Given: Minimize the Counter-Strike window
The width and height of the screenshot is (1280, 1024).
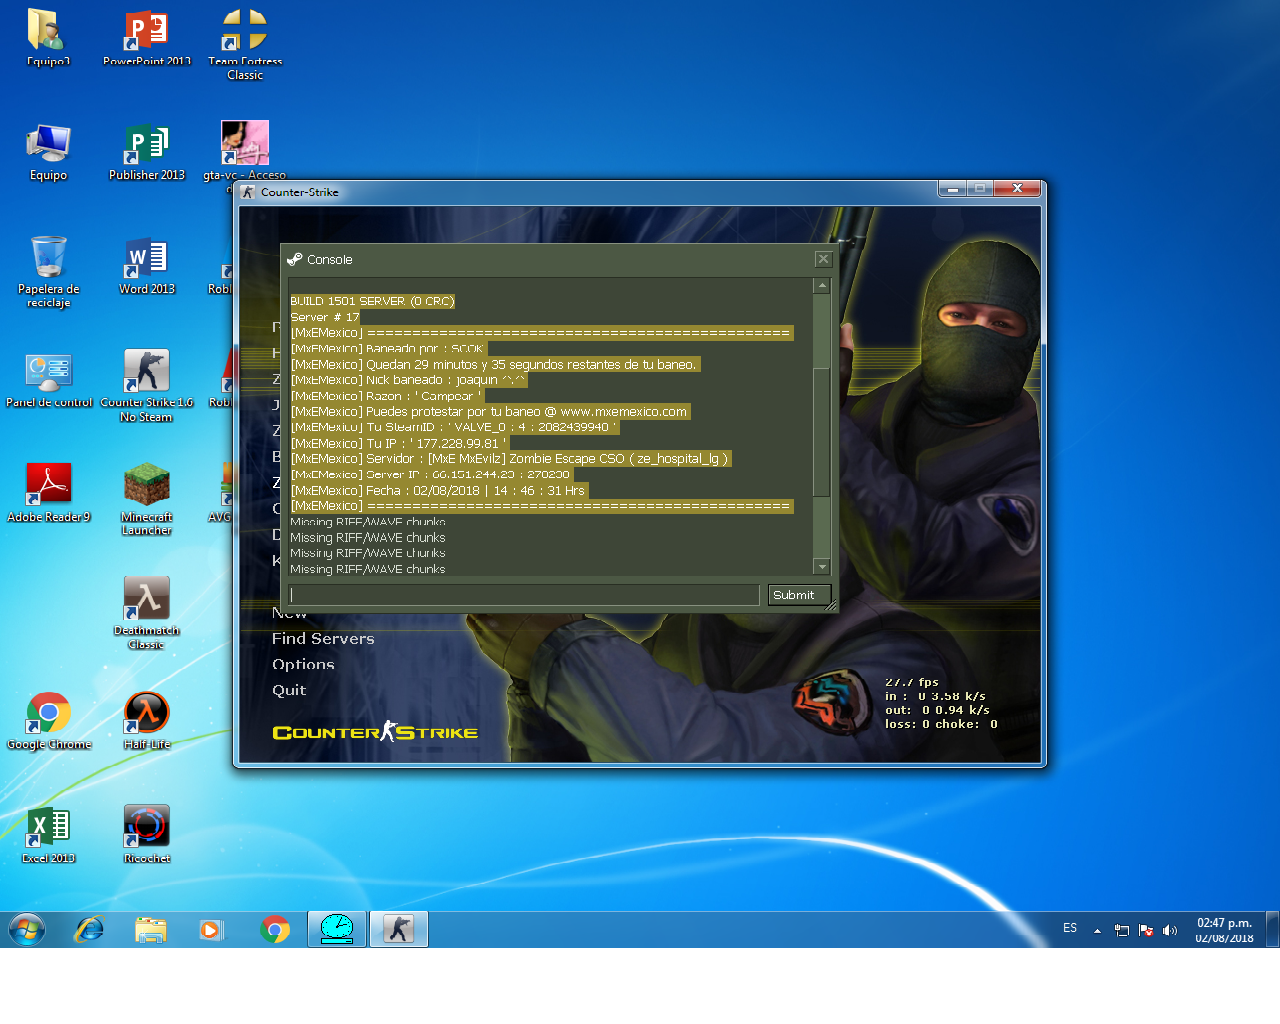Looking at the screenshot, I should (x=953, y=188).
